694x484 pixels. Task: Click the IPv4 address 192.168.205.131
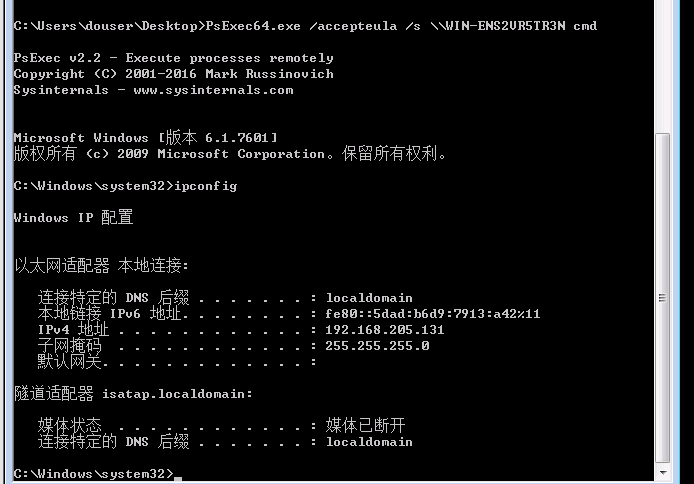[x=384, y=330]
